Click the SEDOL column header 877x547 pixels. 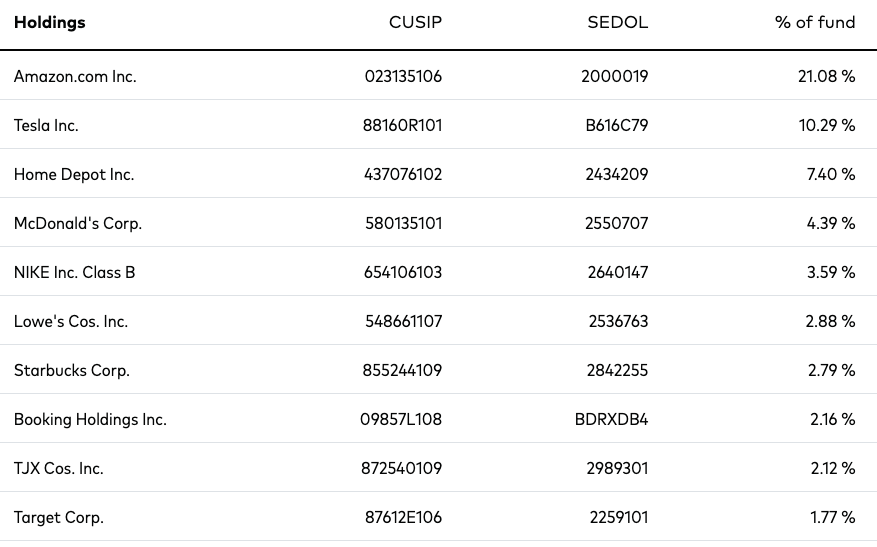[617, 22]
